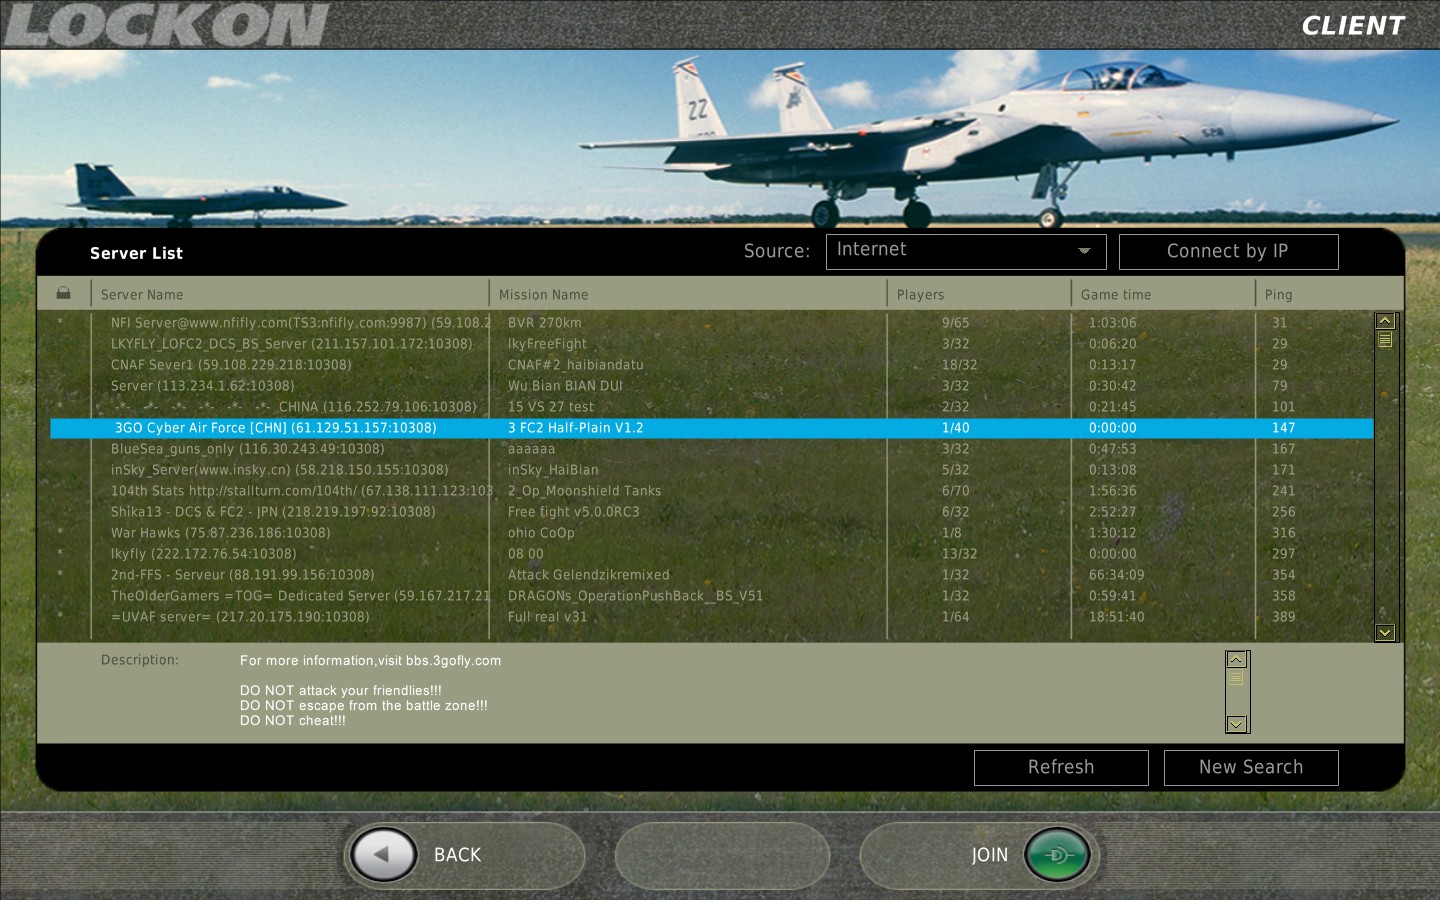Click the Full real v31 mission
Image resolution: width=1440 pixels, height=900 pixels.
click(547, 617)
